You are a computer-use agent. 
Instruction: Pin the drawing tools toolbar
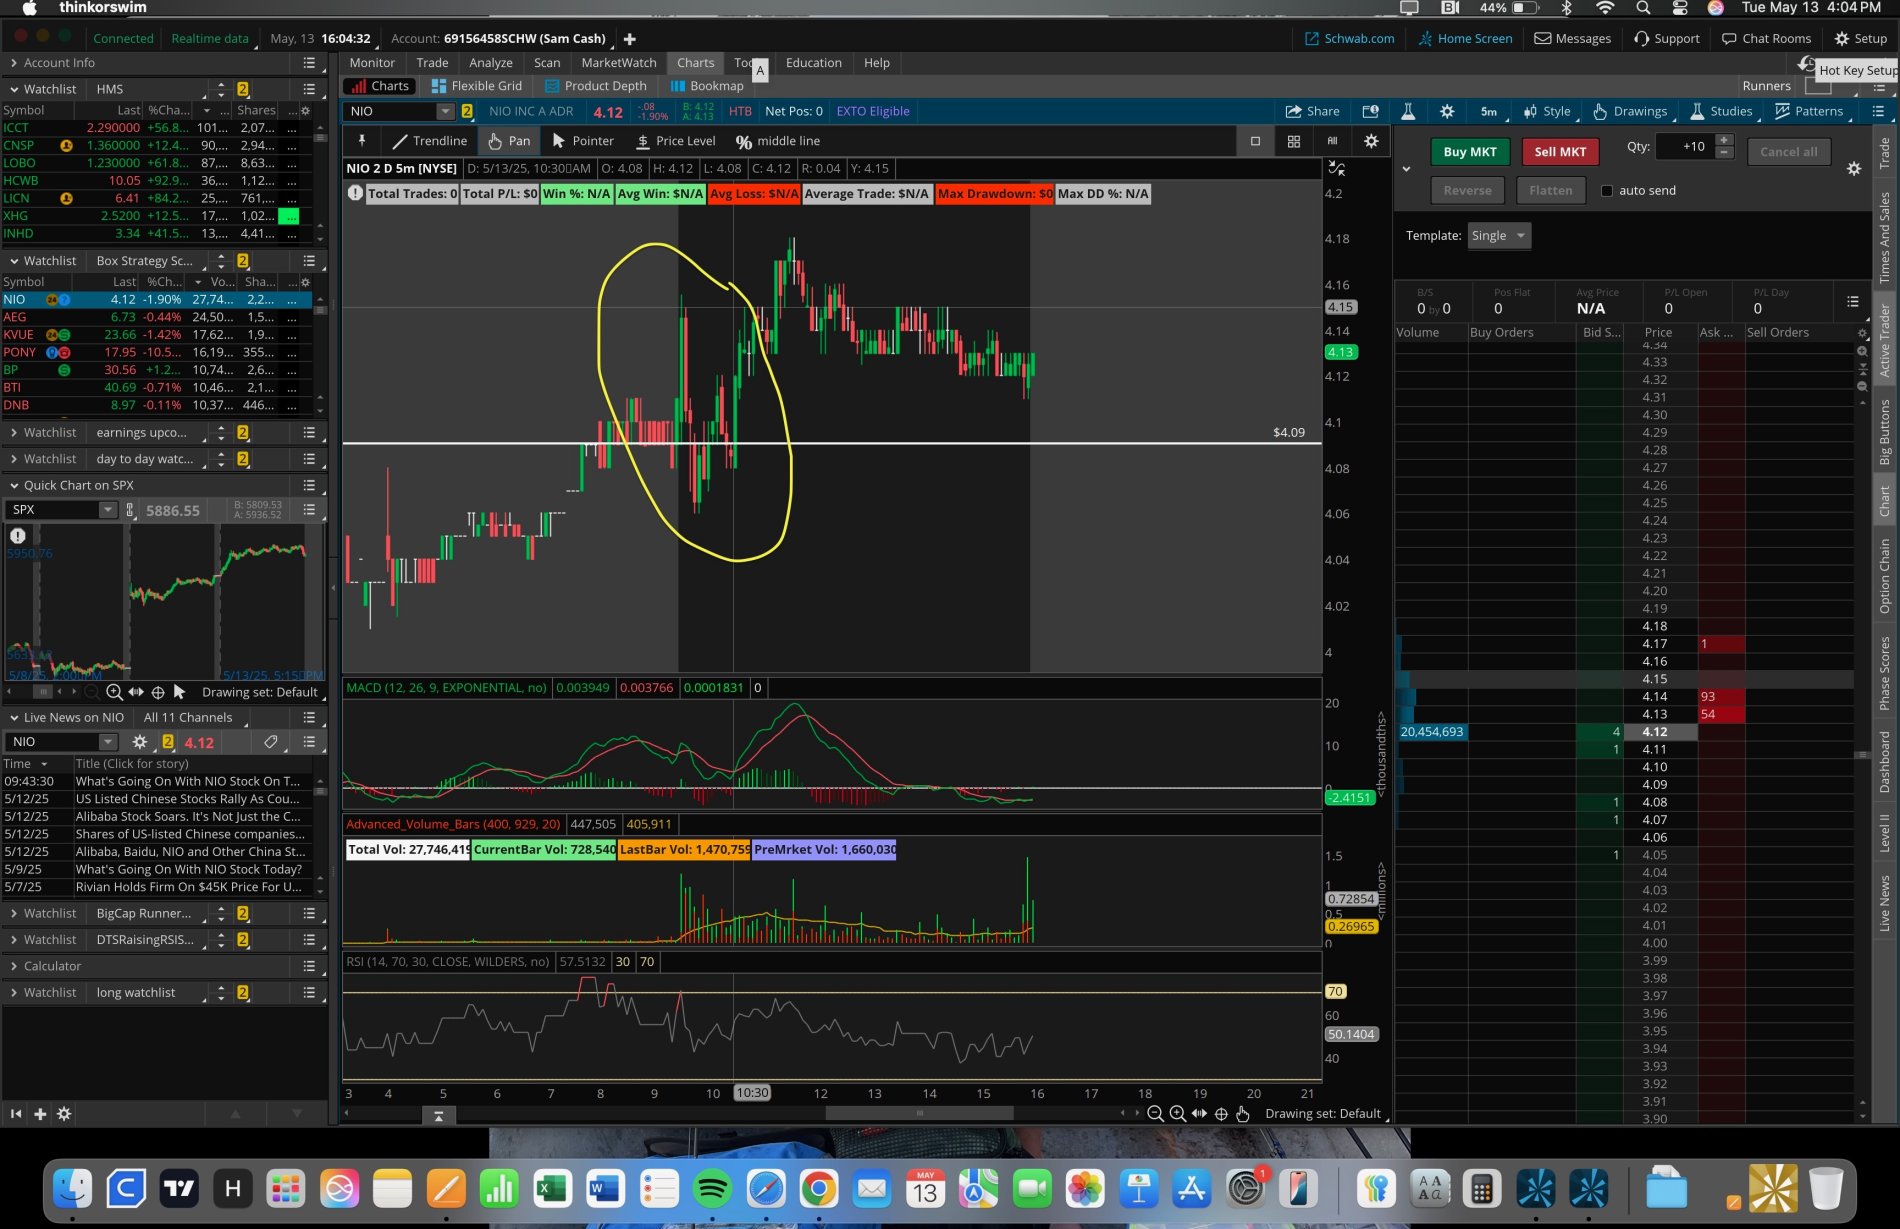pyautogui.click(x=362, y=141)
